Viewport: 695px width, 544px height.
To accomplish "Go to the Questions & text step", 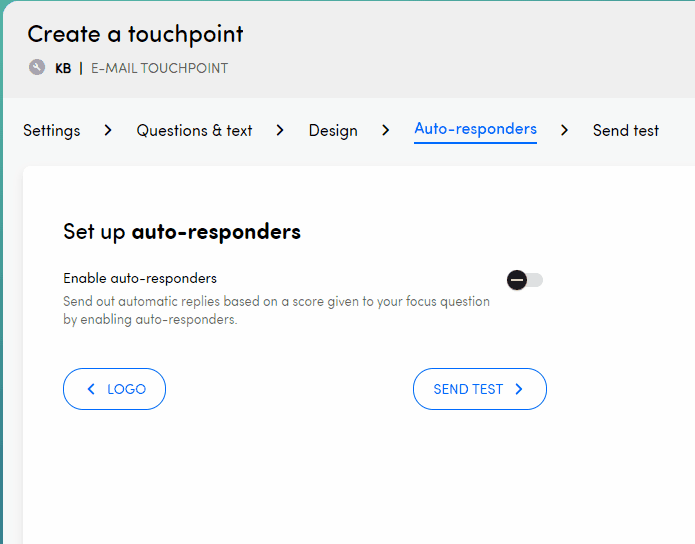I will (x=194, y=130).
